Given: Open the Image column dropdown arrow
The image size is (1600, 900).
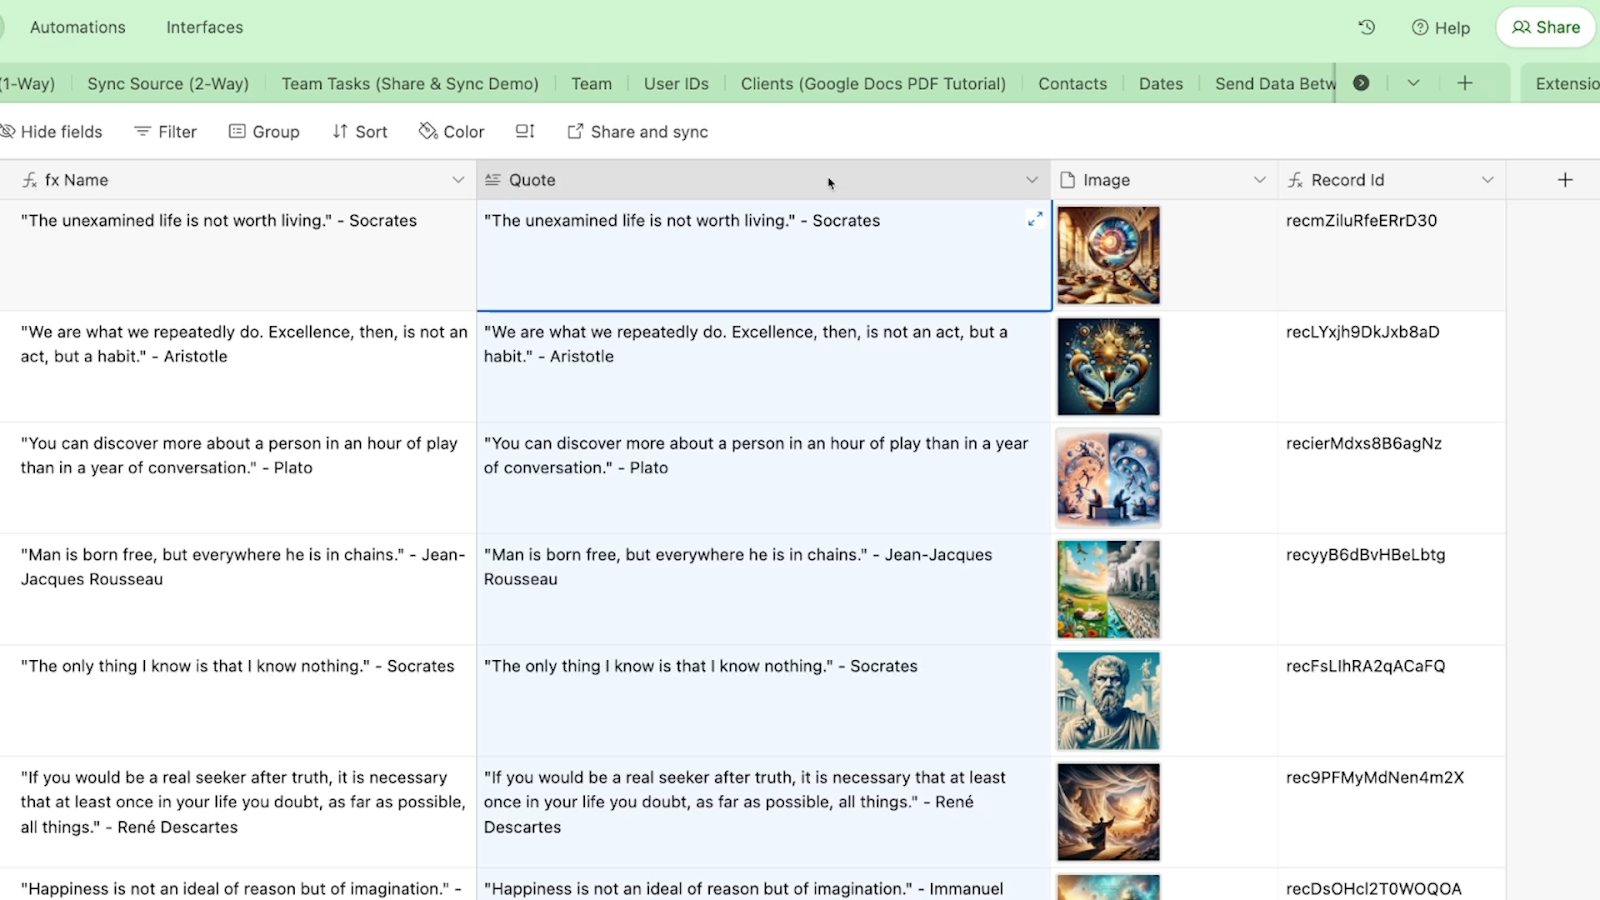Looking at the screenshot, I should point(1260,180).
